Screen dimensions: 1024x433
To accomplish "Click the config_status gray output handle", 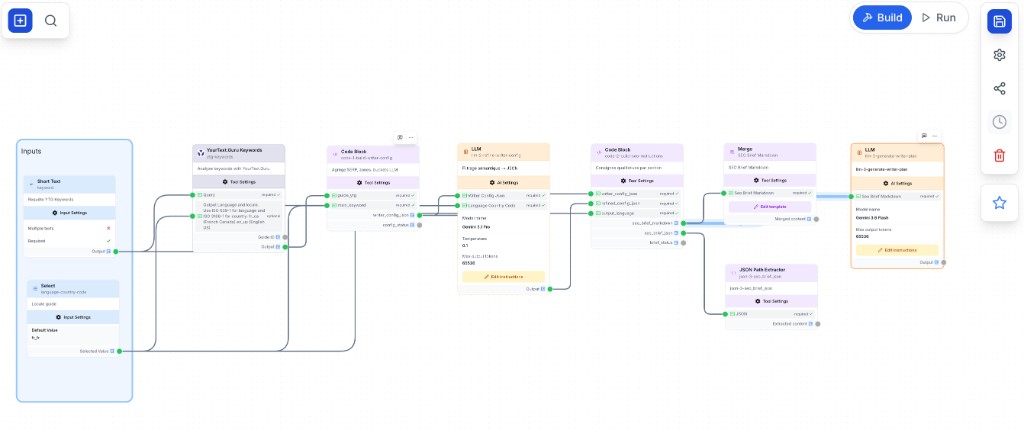I will click(x=419, y=225).
